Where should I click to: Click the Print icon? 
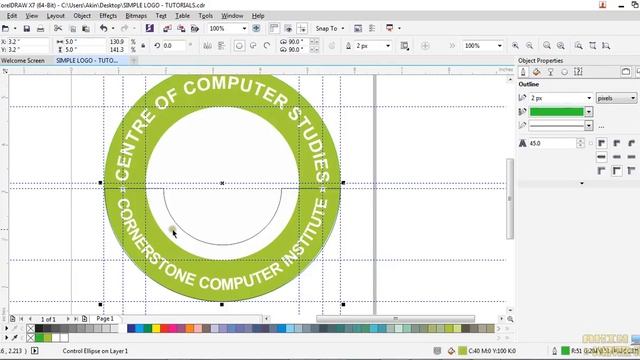[x=40, y=29]
